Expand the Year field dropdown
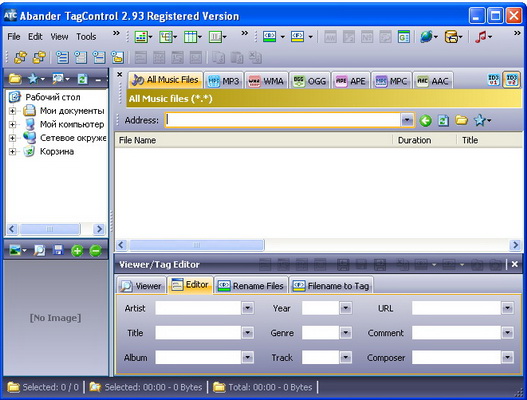The width and height of the screenshot is (527, 400). tap(346, 308)
